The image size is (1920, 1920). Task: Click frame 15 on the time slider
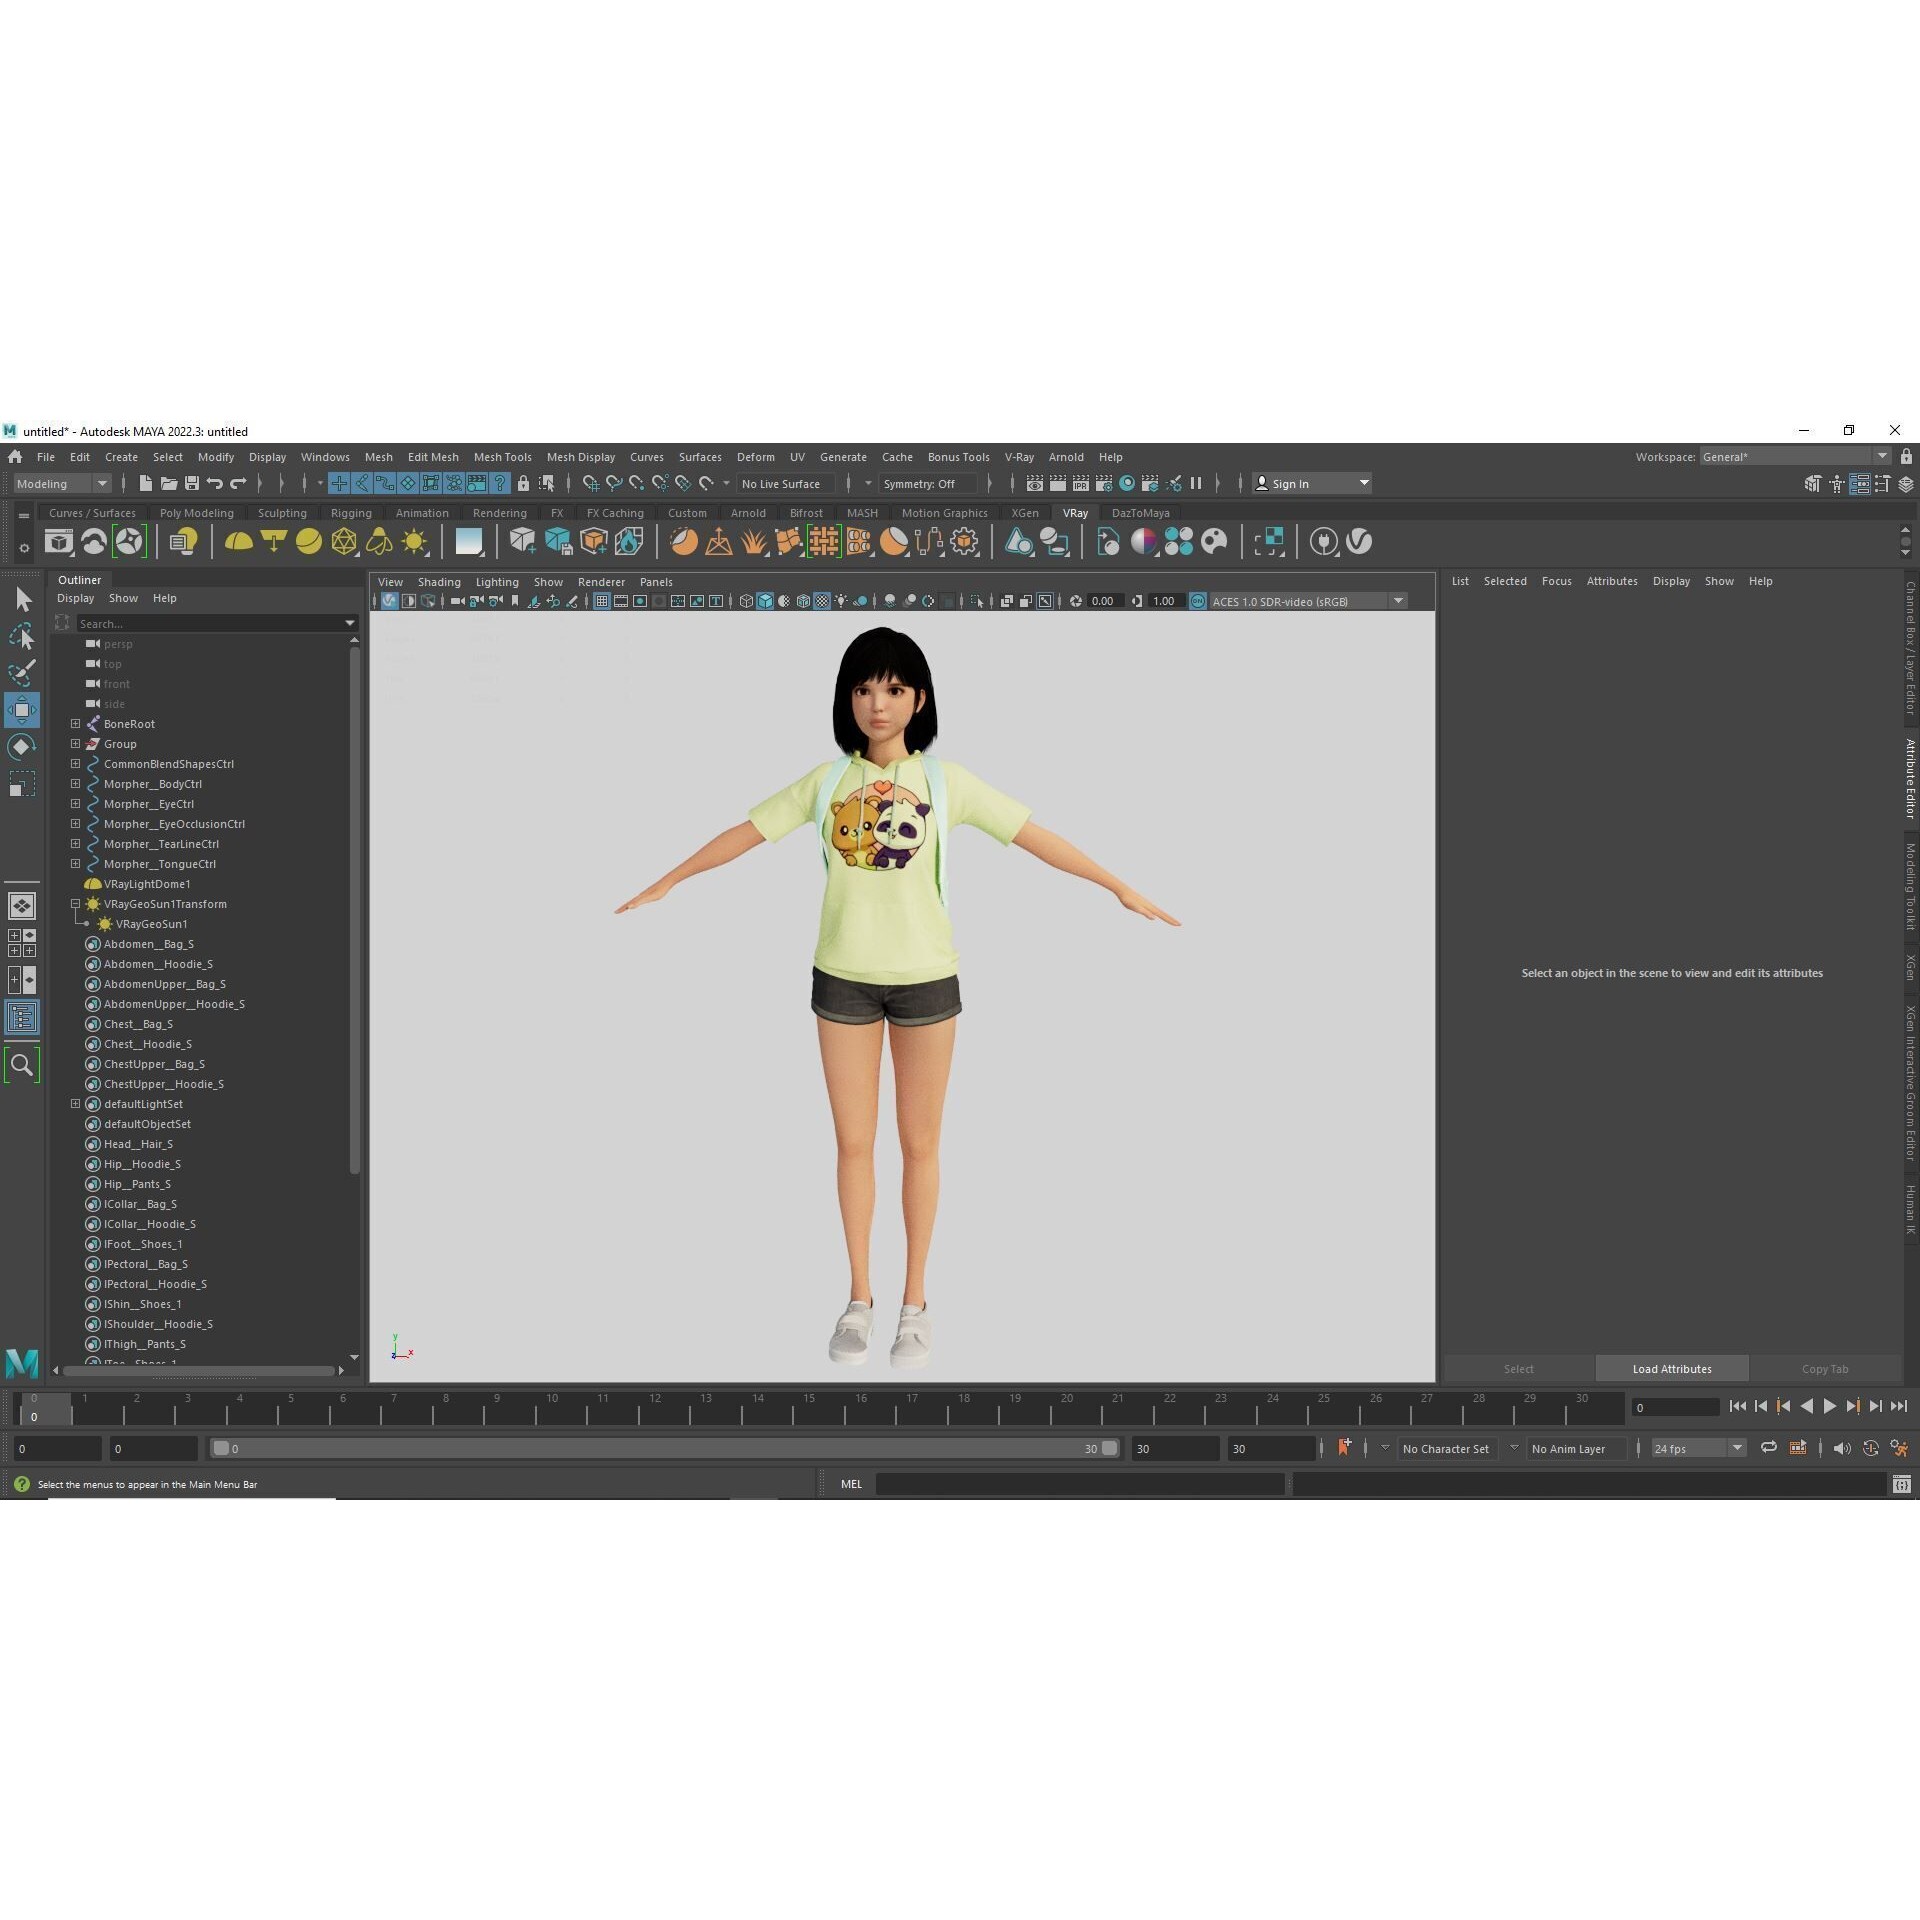808,1408
